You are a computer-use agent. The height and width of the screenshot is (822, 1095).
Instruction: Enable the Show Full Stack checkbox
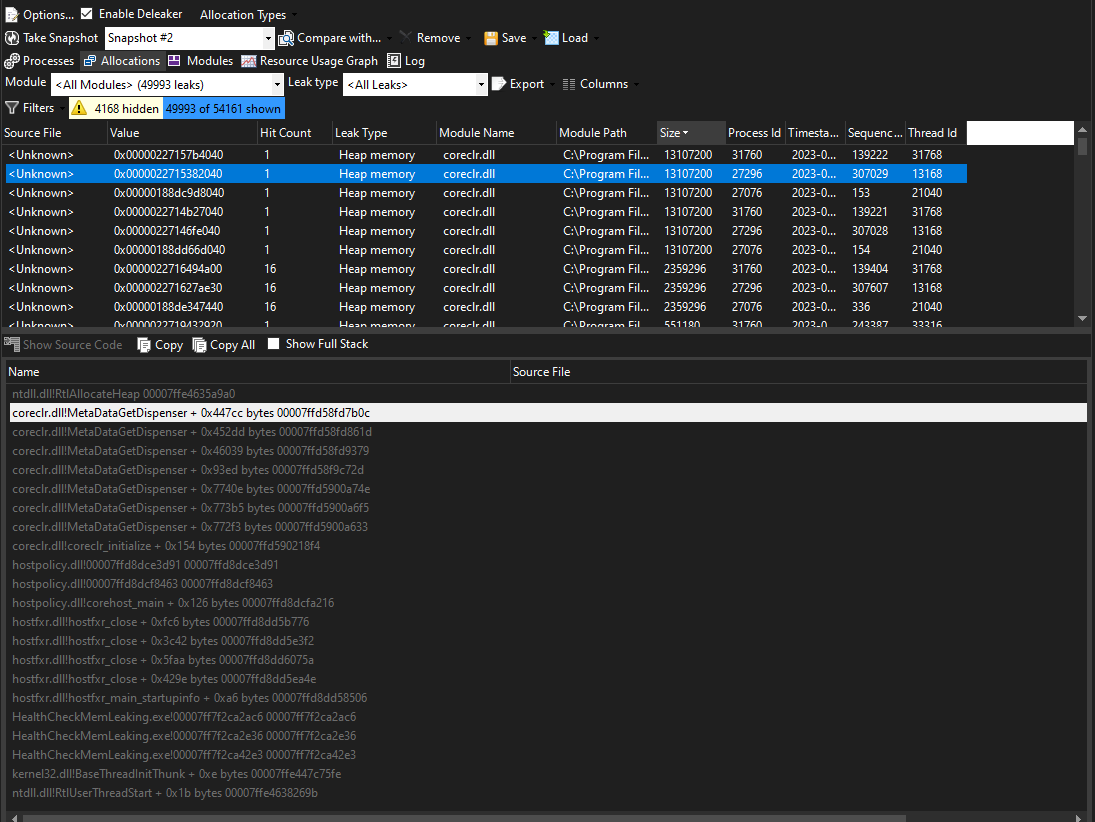click(274, 344)
